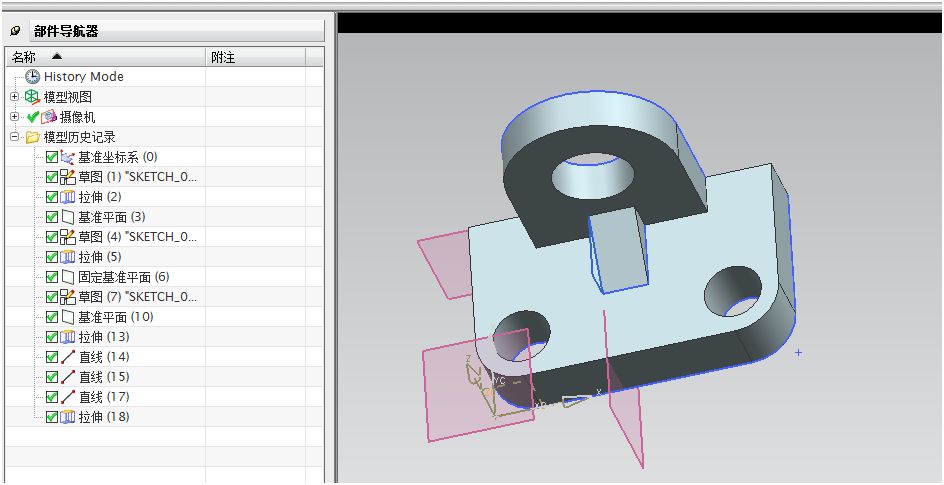Click the 部件导航器 panel title
Image resolution: width=944 pixels, height=485 pixels.
[66, 31]
